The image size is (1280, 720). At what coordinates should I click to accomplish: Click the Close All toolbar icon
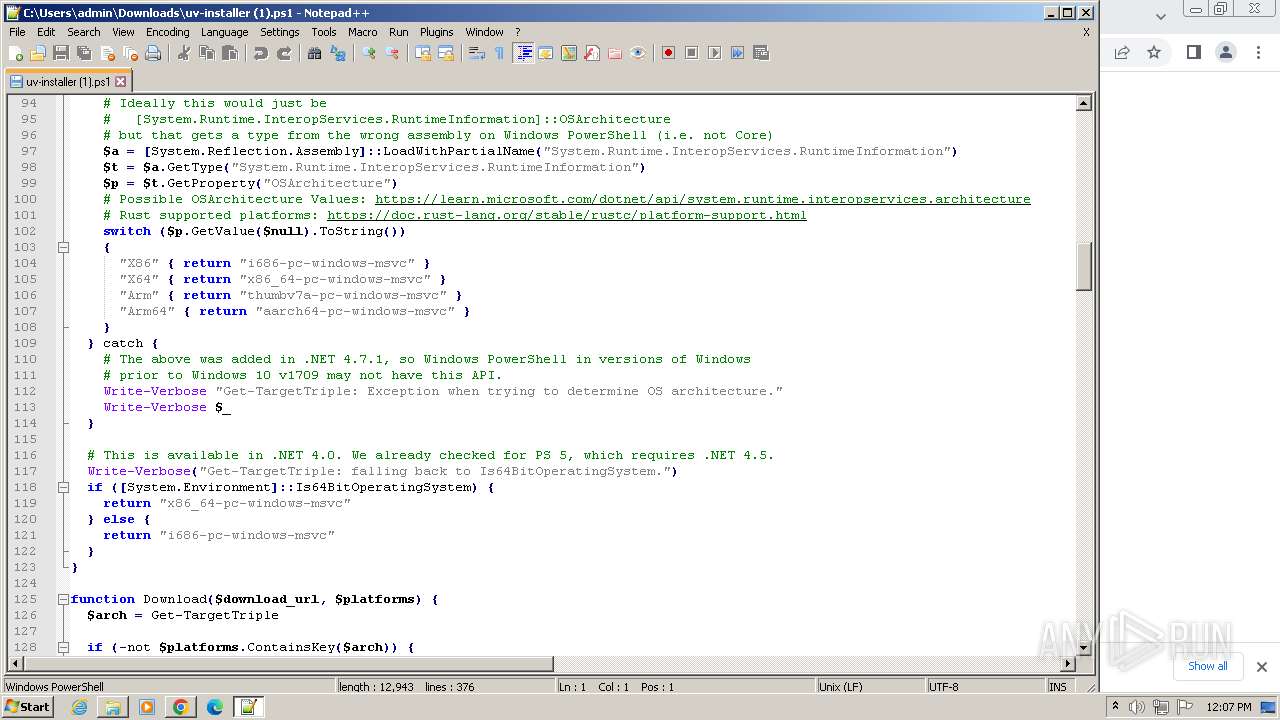click(x=130, y=53)
